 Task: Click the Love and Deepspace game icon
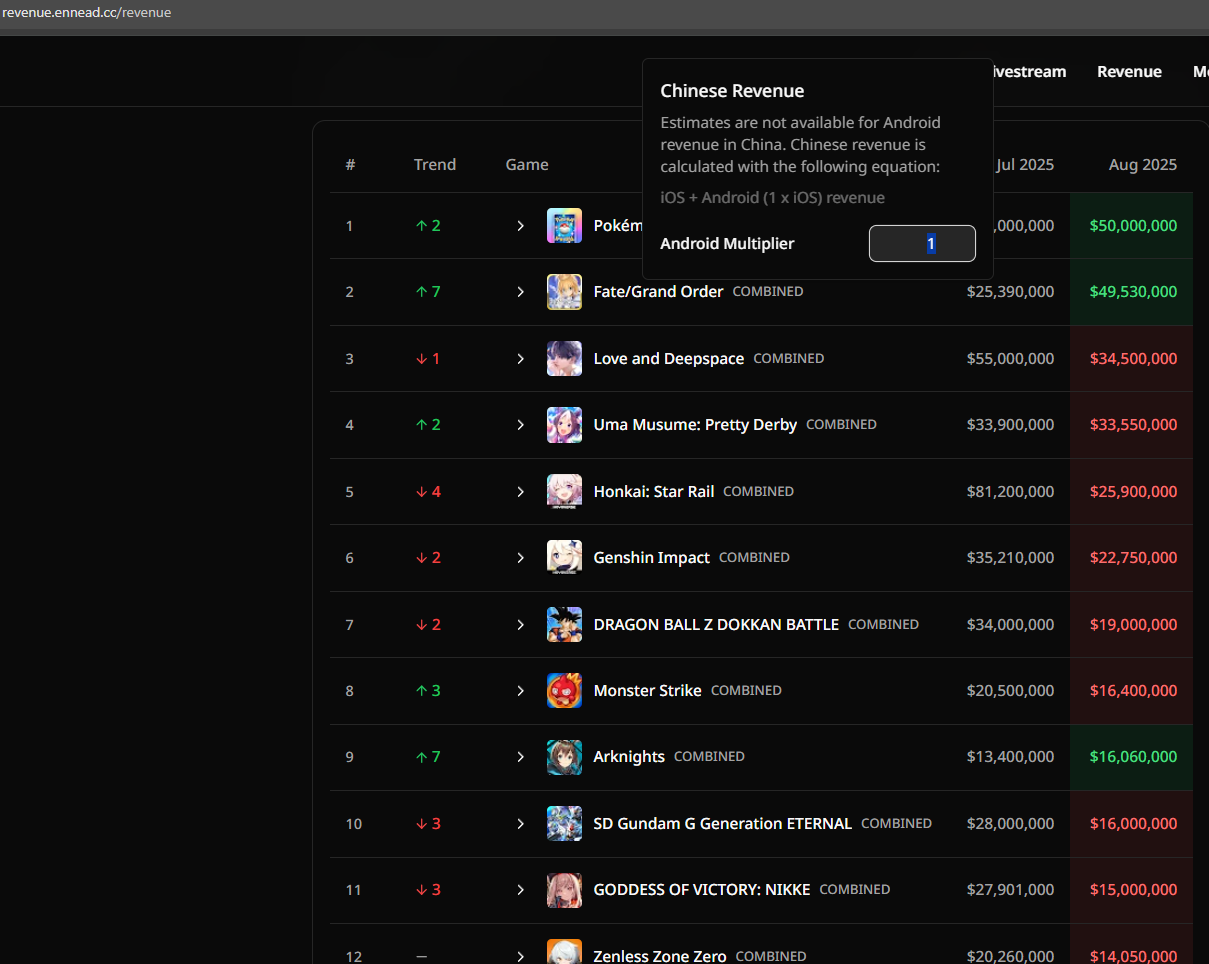(x=564, y=358)
